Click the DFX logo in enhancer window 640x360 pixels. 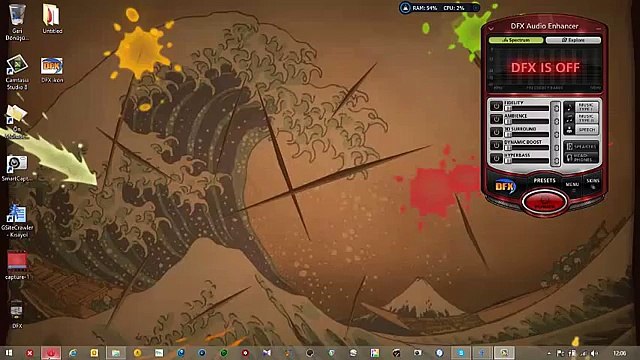tap(505, 187)
